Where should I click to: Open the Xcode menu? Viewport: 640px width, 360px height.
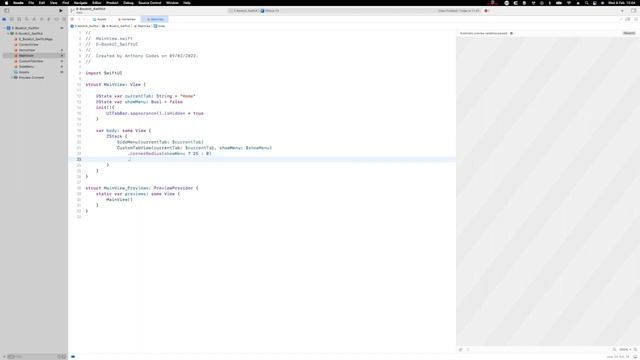pos(18,3)
